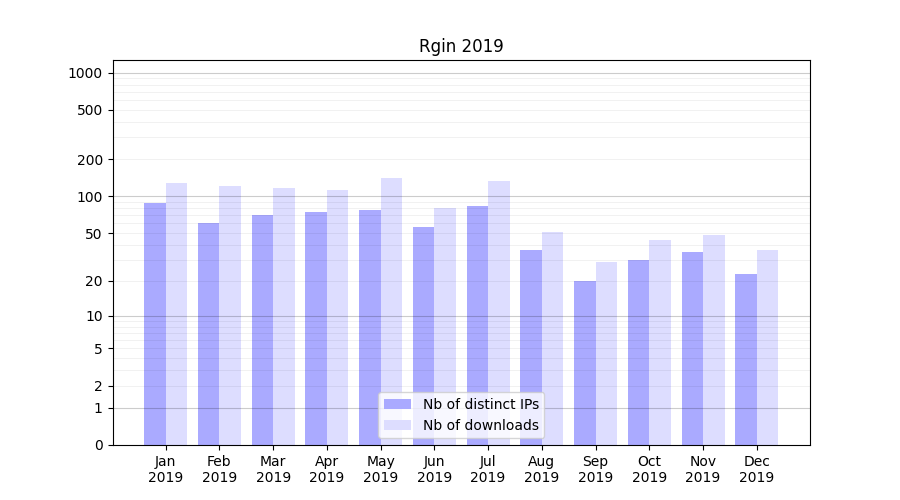Screen dimensions: 900x500
Task: Pick the Jul 2019 distinct IPs bar
Action: 477,325
